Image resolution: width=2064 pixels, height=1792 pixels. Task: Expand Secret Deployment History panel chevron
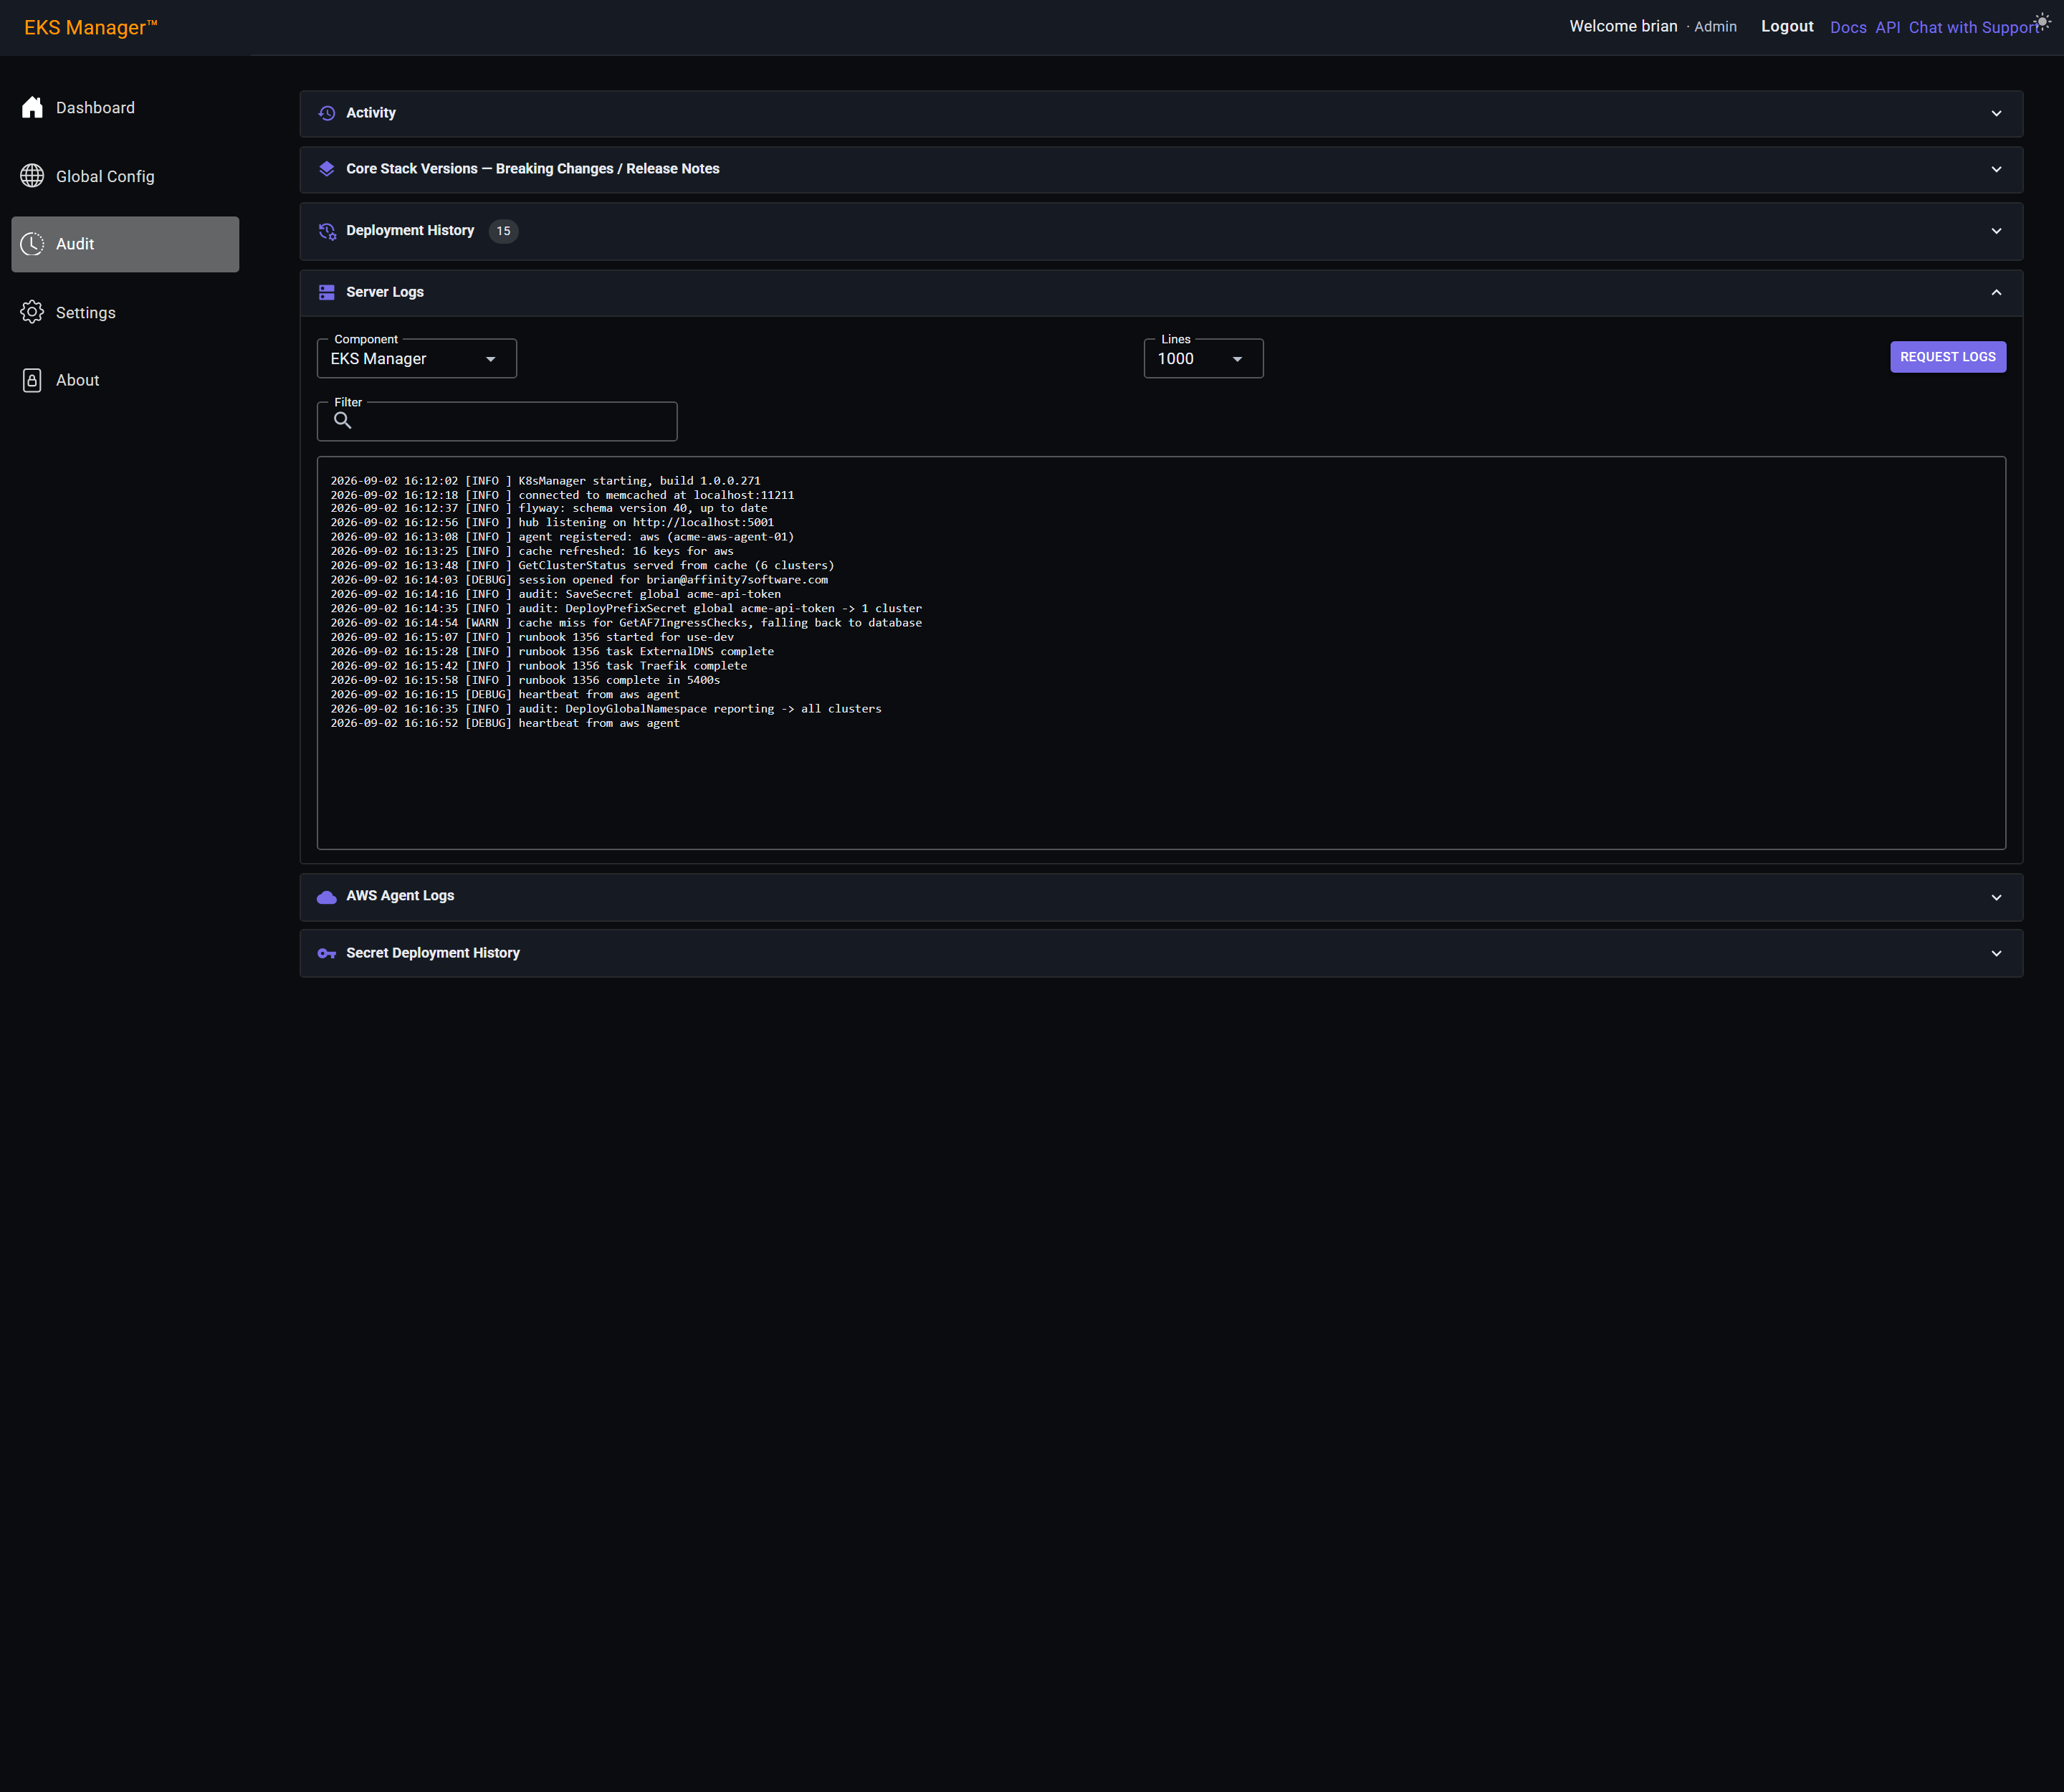click(1996, 953)
